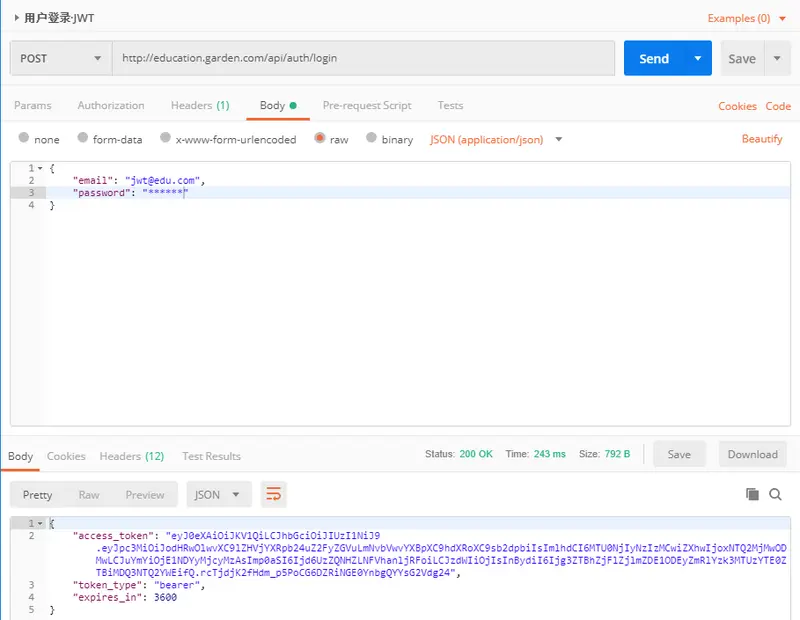
Task: Open the response format JSON dropdown
Action: click(x=219, y=494)
